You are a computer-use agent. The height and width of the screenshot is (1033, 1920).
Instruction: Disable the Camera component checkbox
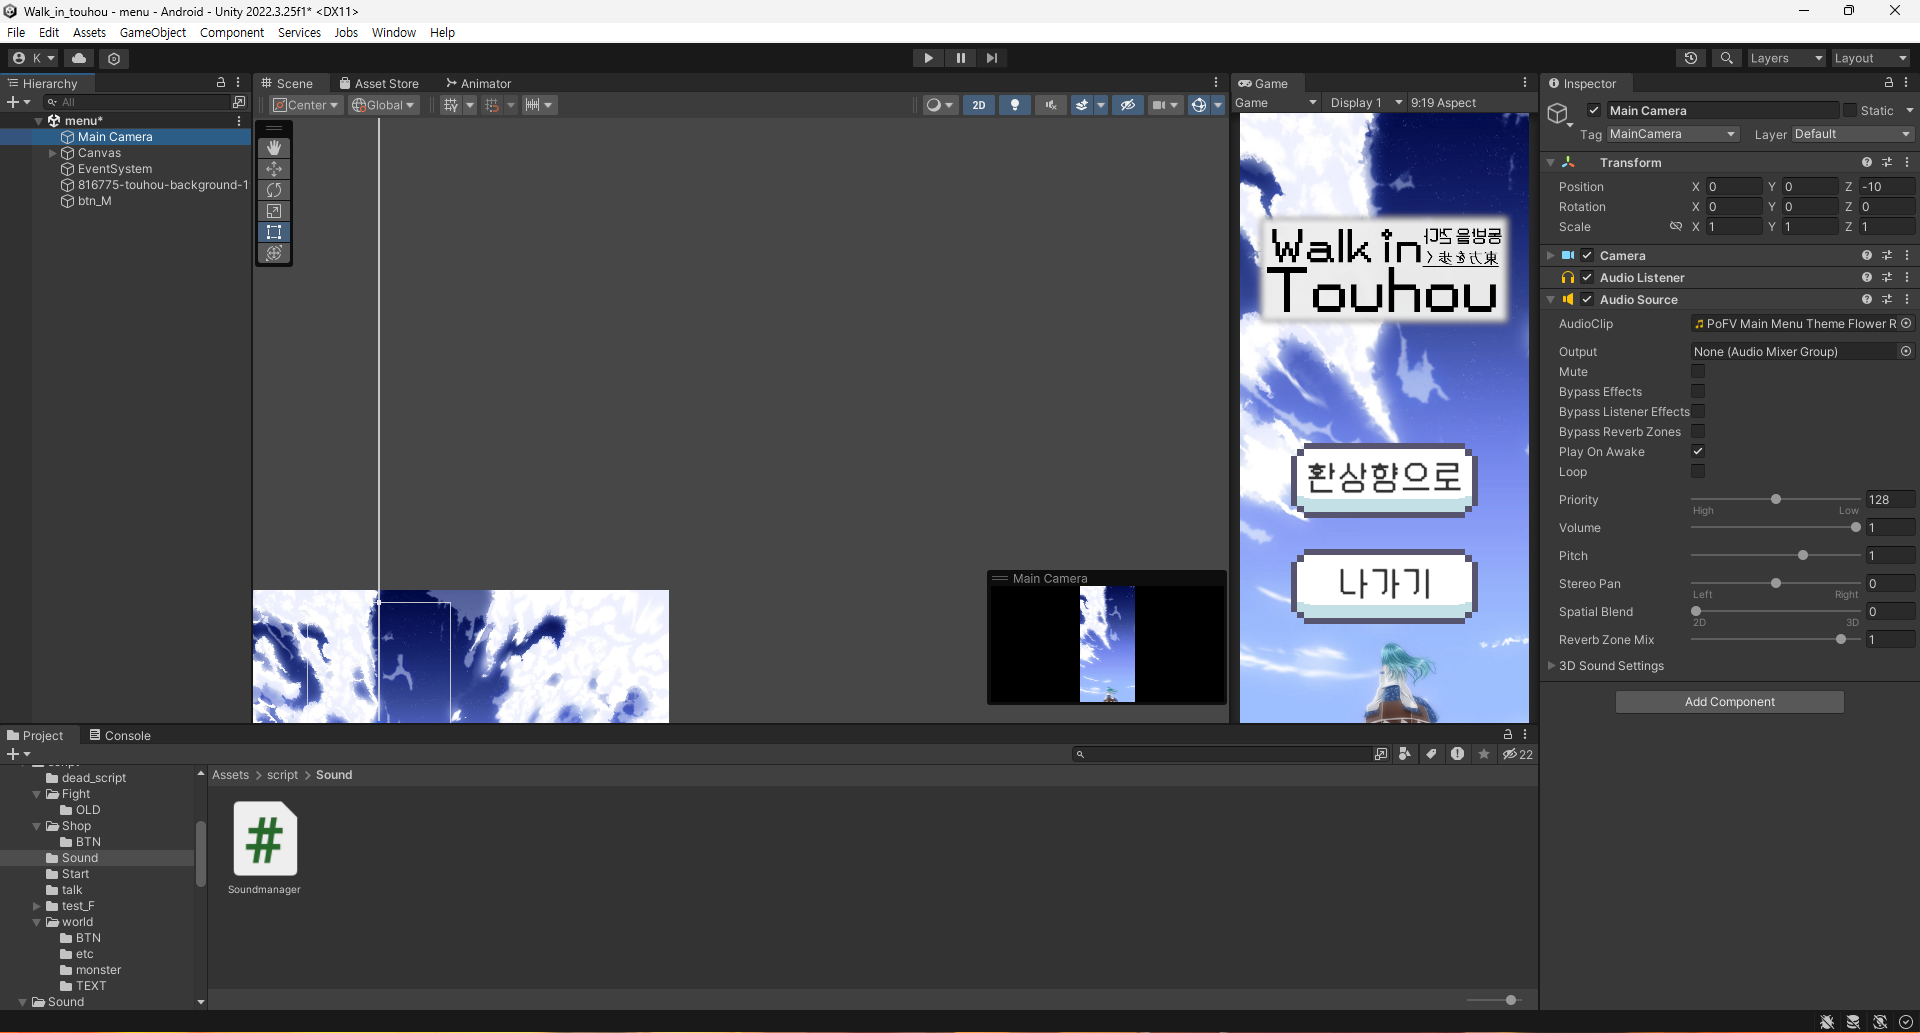1587,256
